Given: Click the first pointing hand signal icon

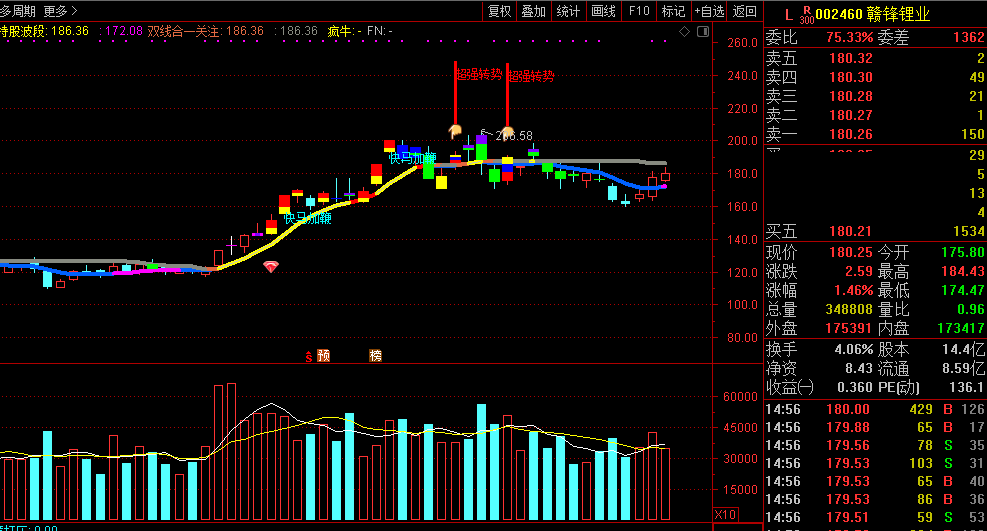Looking at the screenshot, I should [x=455, y=131].
